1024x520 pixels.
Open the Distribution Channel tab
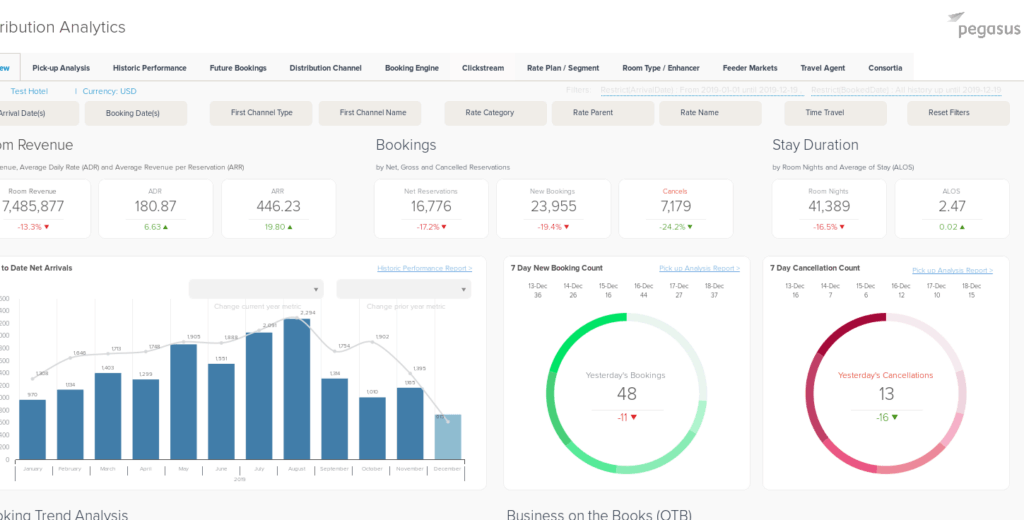point(325,68)
